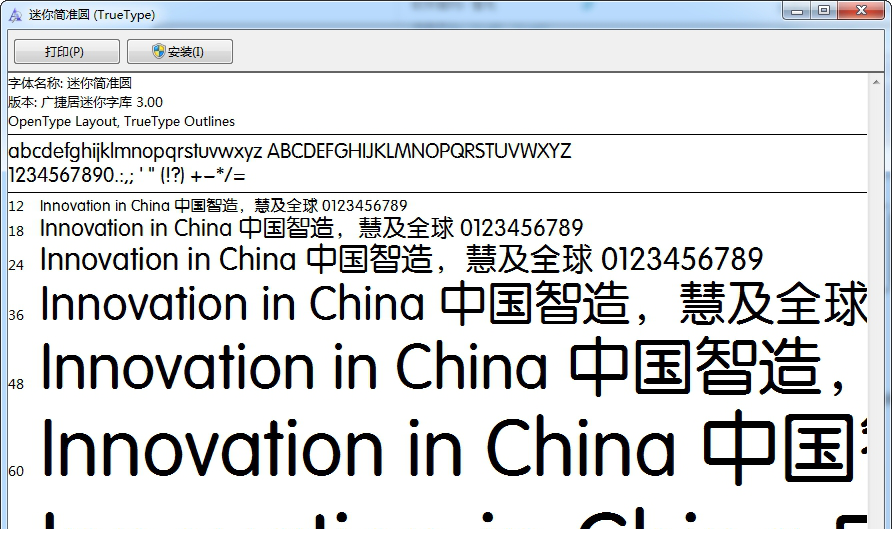Screen dimensions: 892x550
Task: Click the lowercase and uppercase alphabet sample line
Action: [x=290, y=151]
